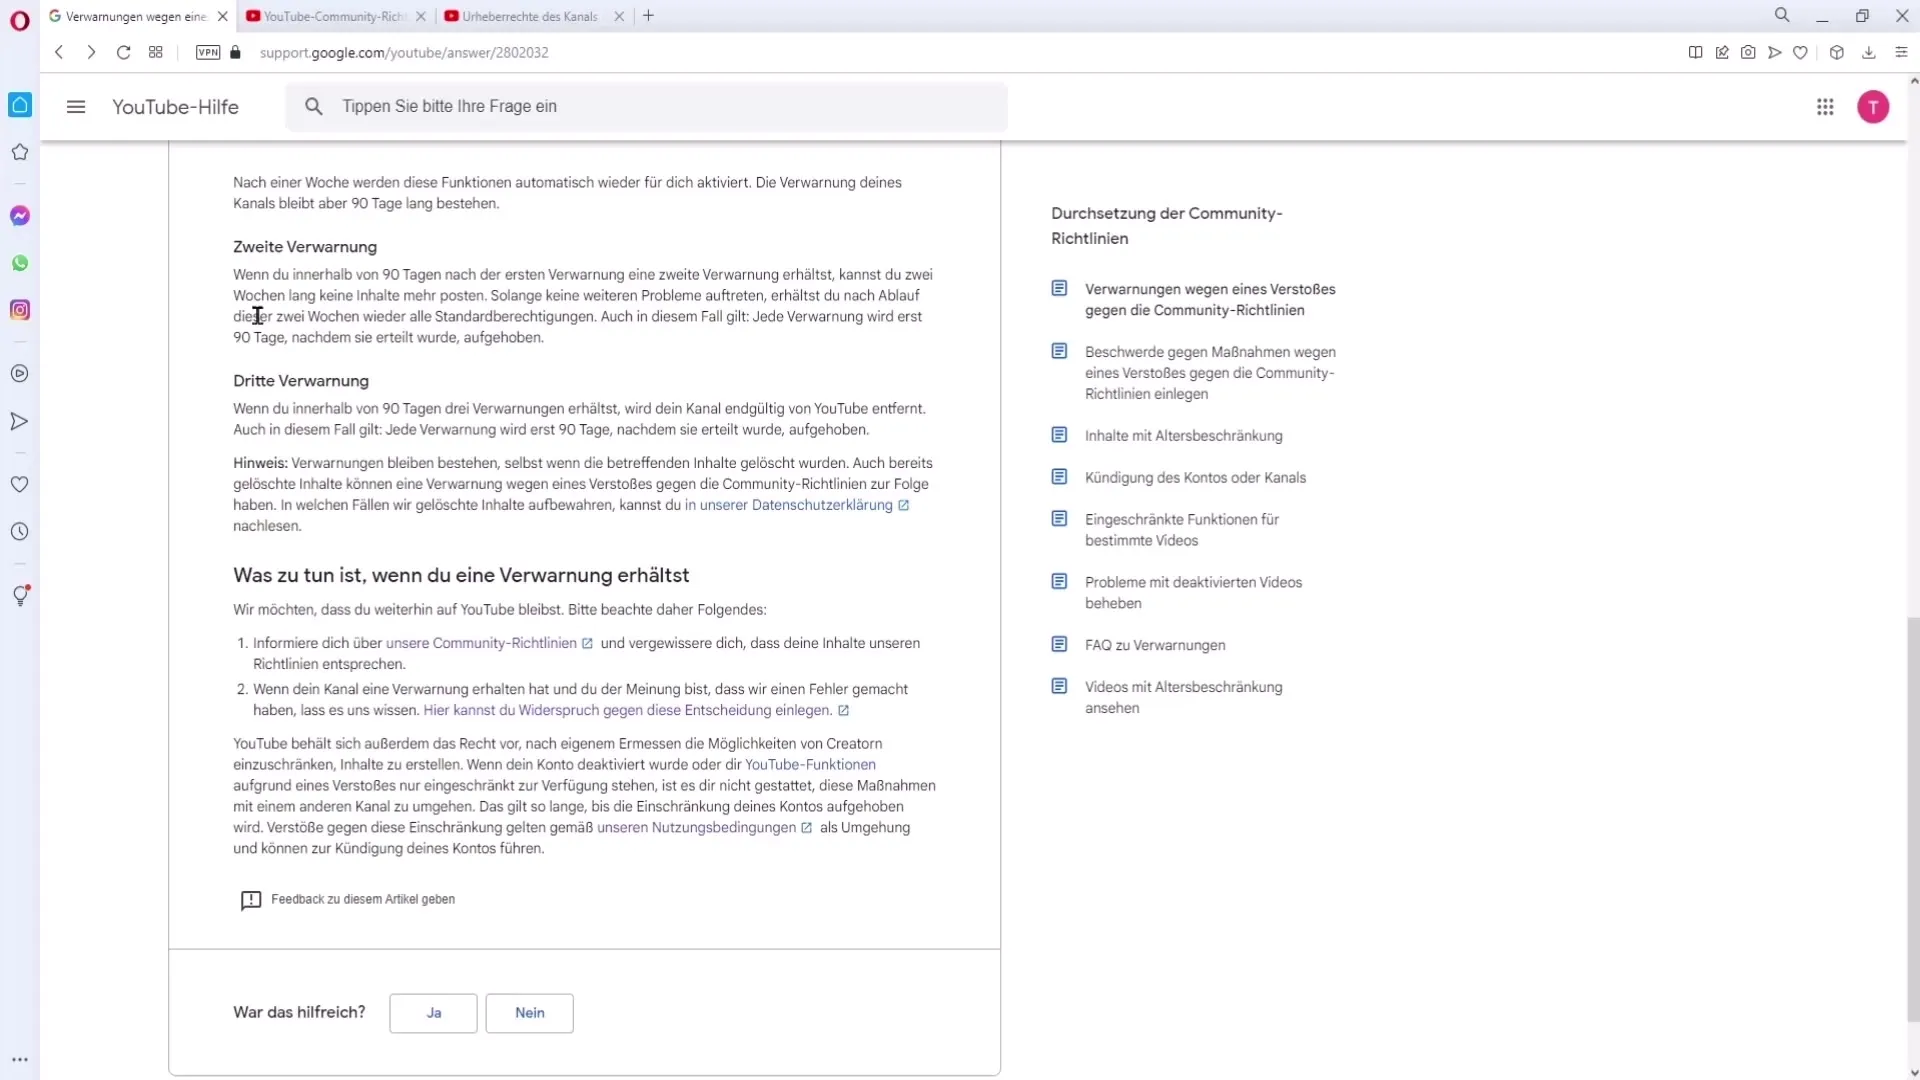The width and height of the screenshot is (1920, 1080).
Task: Open the downloads icon in toolbar
Action: pyautogui.click(x=1868, y=53)
